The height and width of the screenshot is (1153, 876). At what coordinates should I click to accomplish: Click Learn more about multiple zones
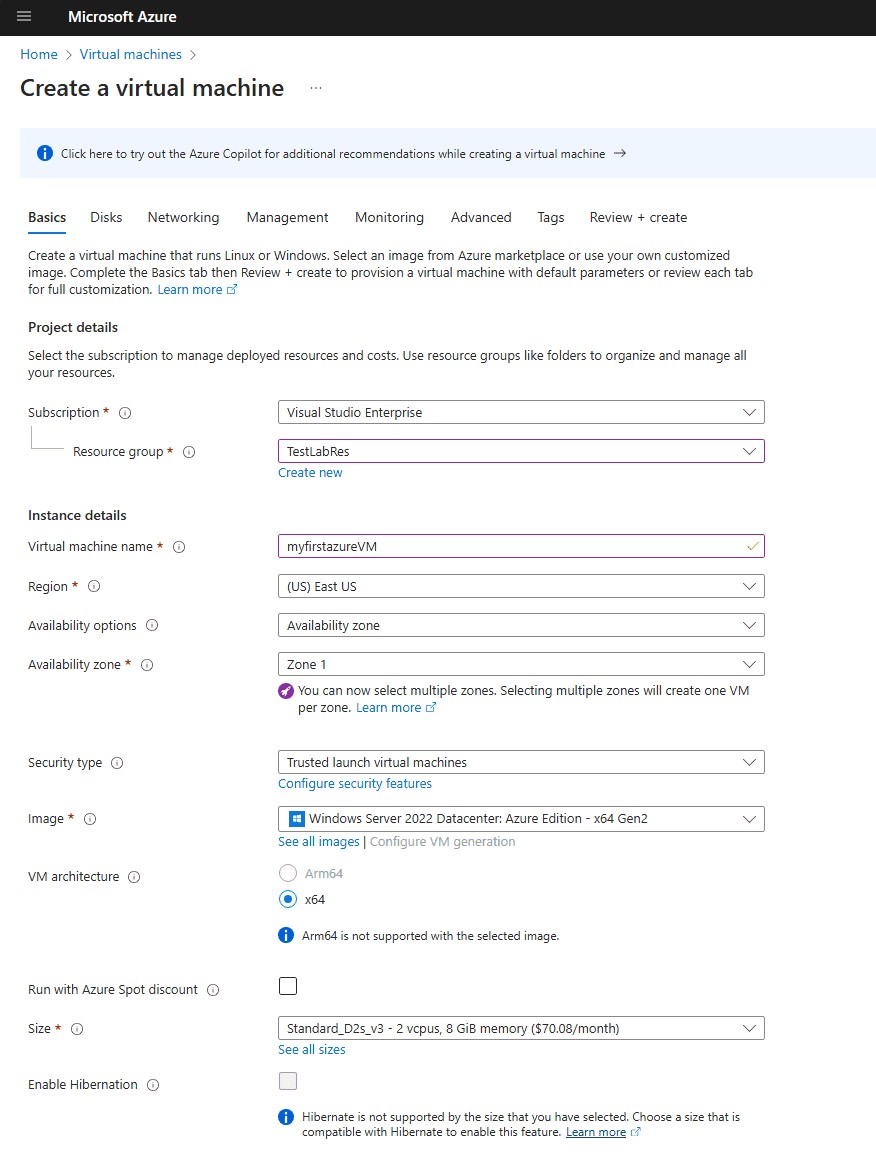pyautogui.click(x=396, y=708)
